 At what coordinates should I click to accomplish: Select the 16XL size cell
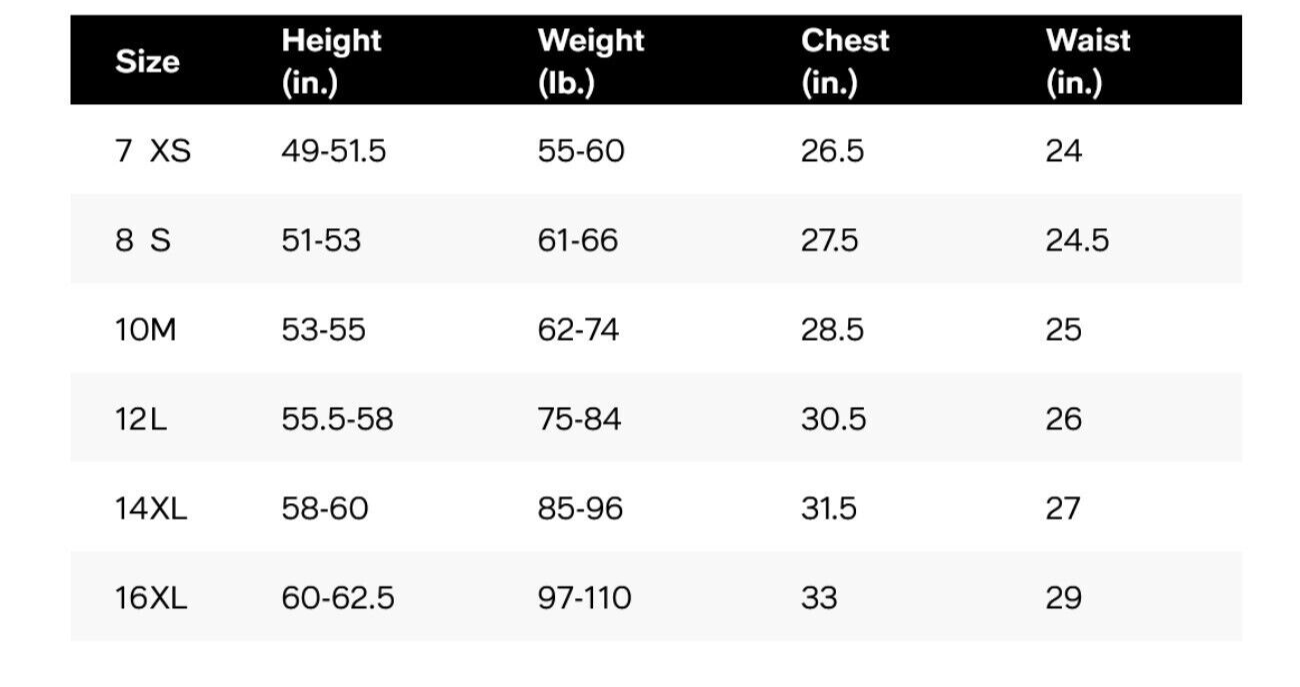coord(151,598)
